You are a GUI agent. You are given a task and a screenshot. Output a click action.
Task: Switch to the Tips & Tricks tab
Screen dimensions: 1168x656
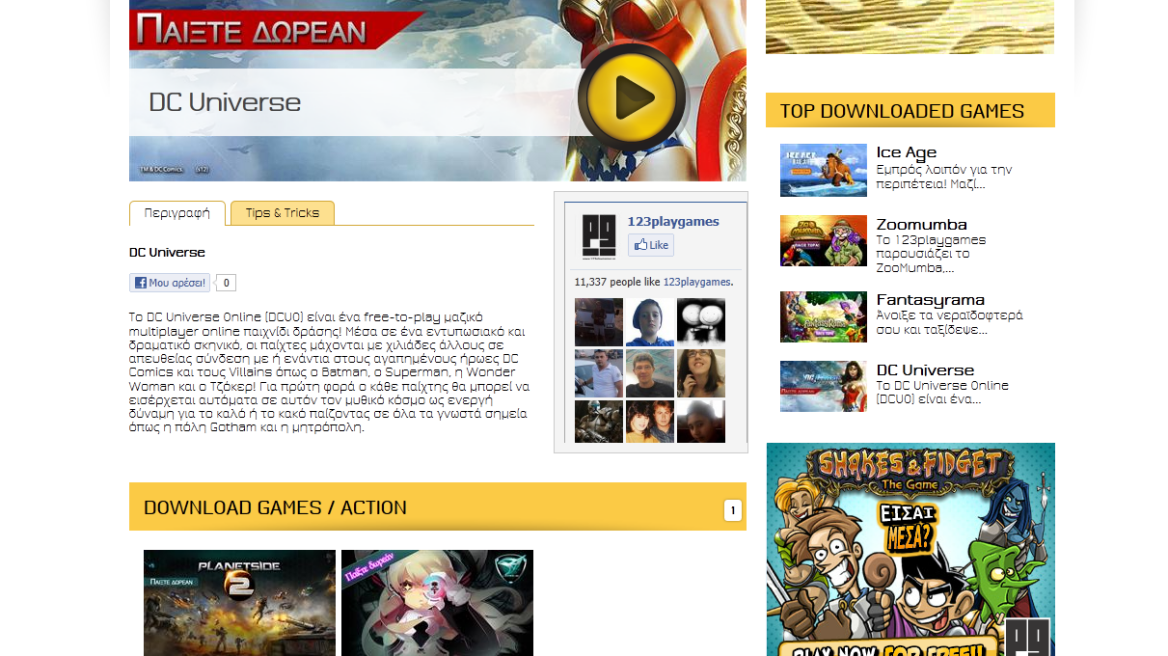[282, 213]
